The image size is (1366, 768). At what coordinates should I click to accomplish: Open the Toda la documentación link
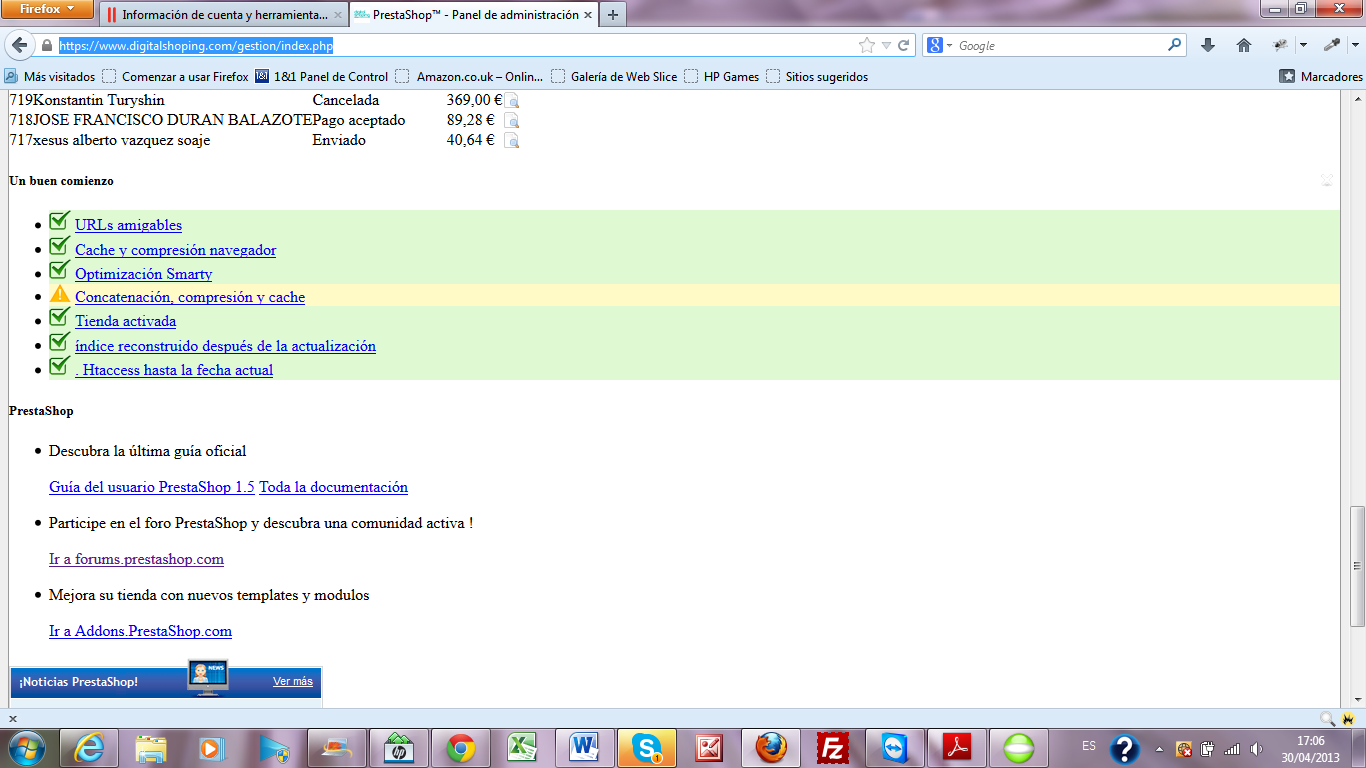(333, 487)
